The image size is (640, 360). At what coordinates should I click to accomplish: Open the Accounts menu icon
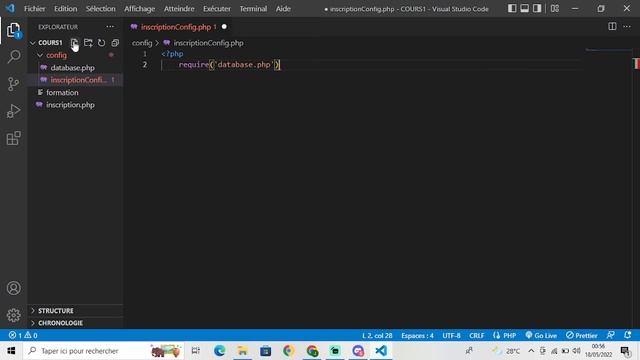[x=13, y=288]
